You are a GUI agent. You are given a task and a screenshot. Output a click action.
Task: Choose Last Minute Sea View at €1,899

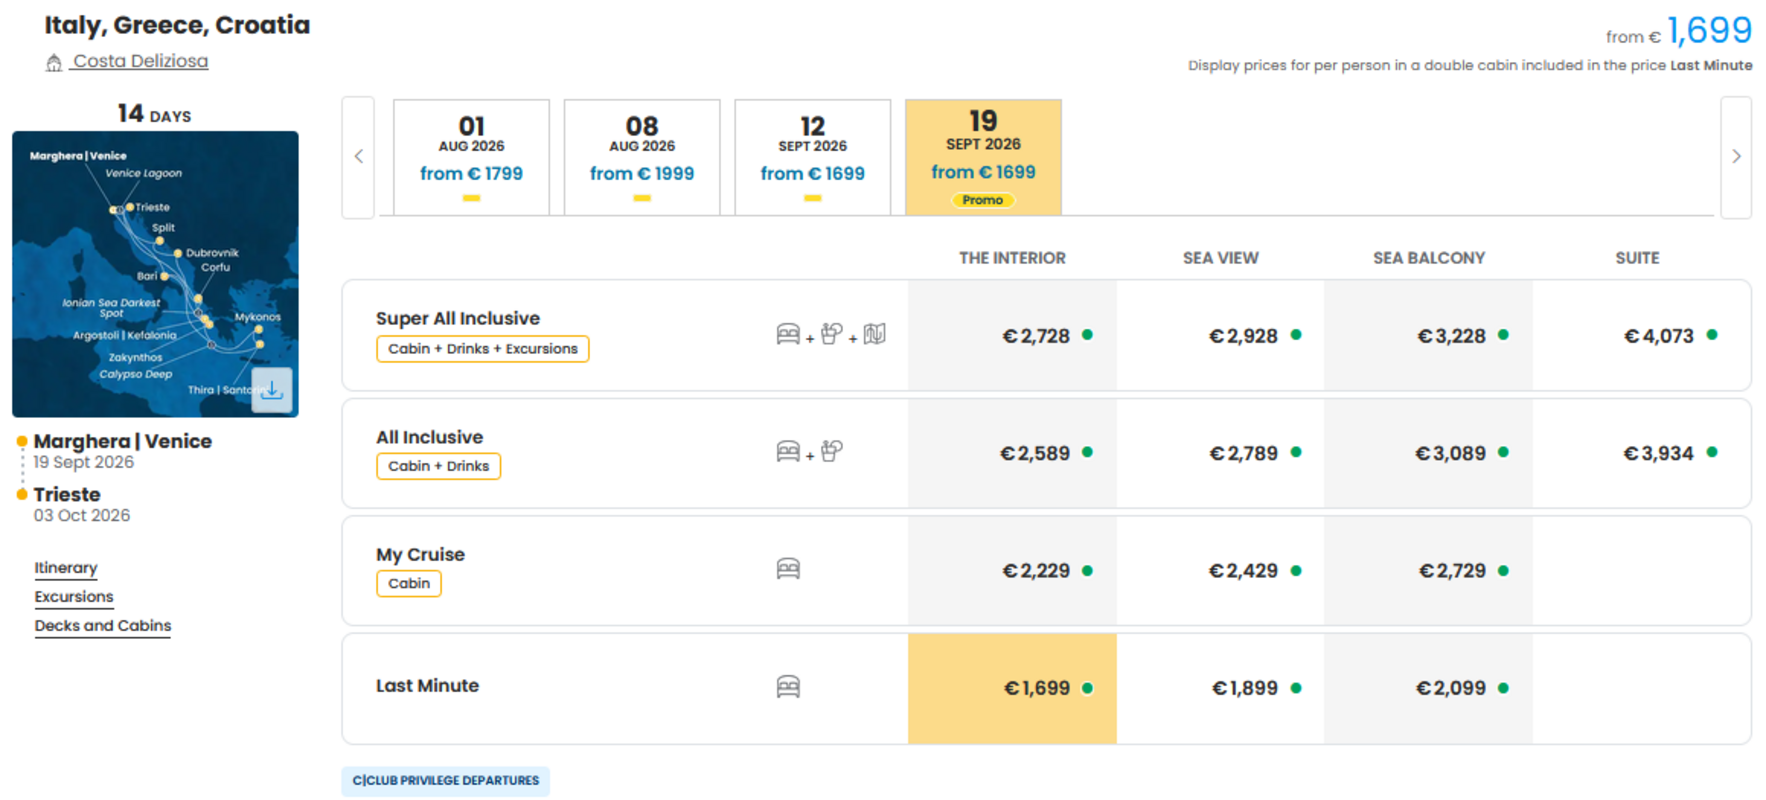pyautogui.click(x=1220, y=688)
